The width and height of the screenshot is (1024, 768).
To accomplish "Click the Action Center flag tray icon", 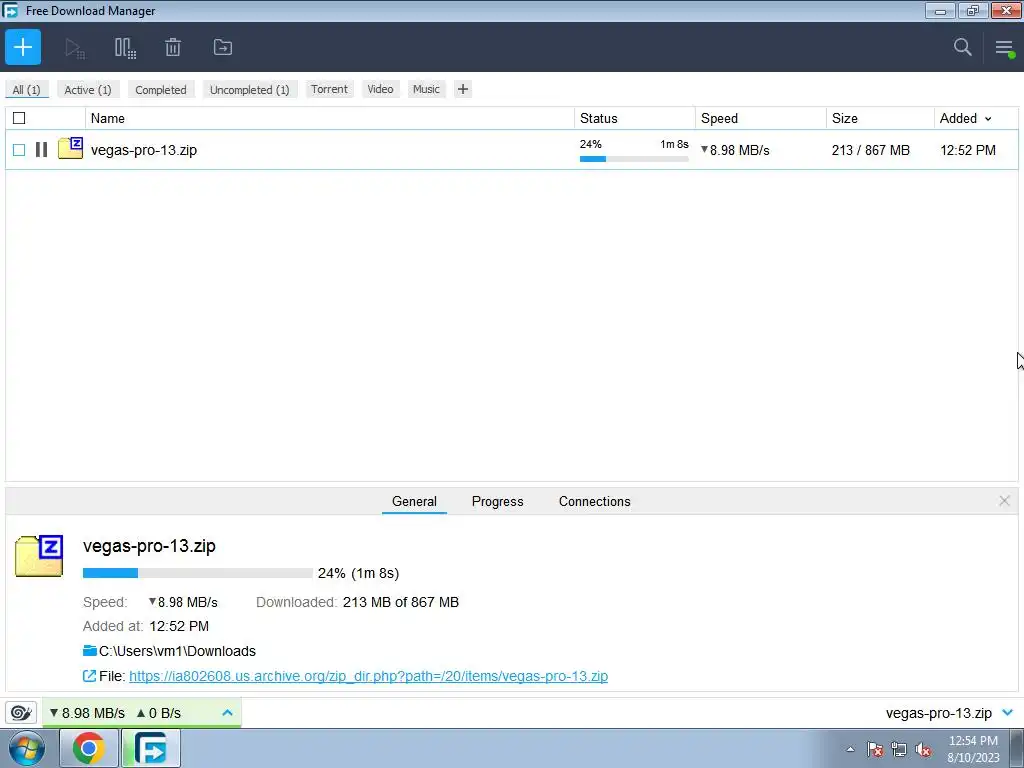I will click(875, 749).
